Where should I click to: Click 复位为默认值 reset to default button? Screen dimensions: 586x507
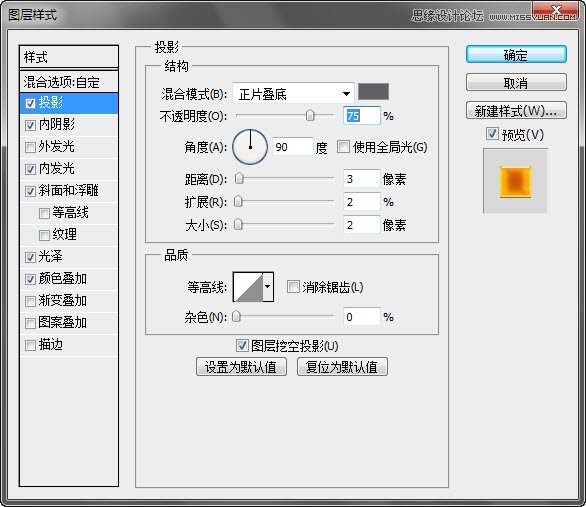(342, 367)
